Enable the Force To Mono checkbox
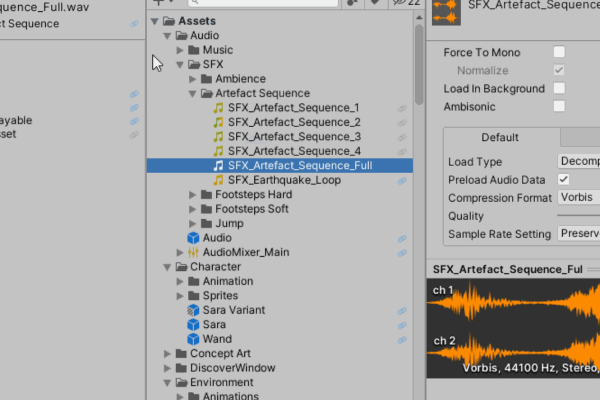Viewport: 600px width, 400px height. pyautogui.click(x=559, y=52)
